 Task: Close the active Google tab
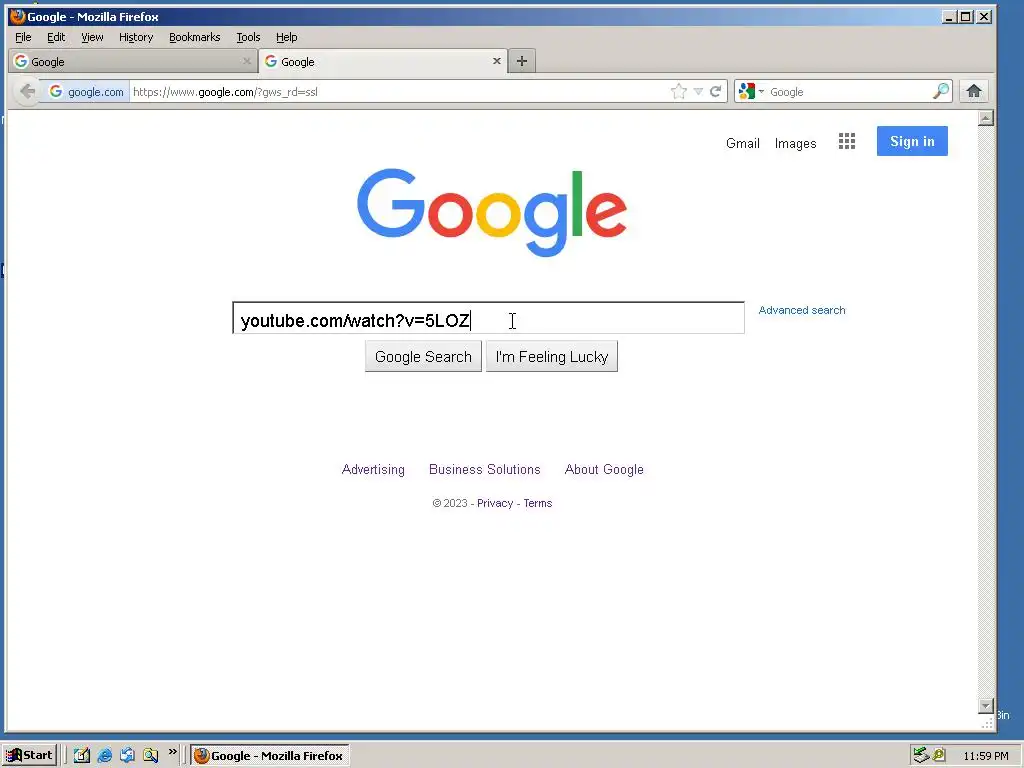coord(496,61)
